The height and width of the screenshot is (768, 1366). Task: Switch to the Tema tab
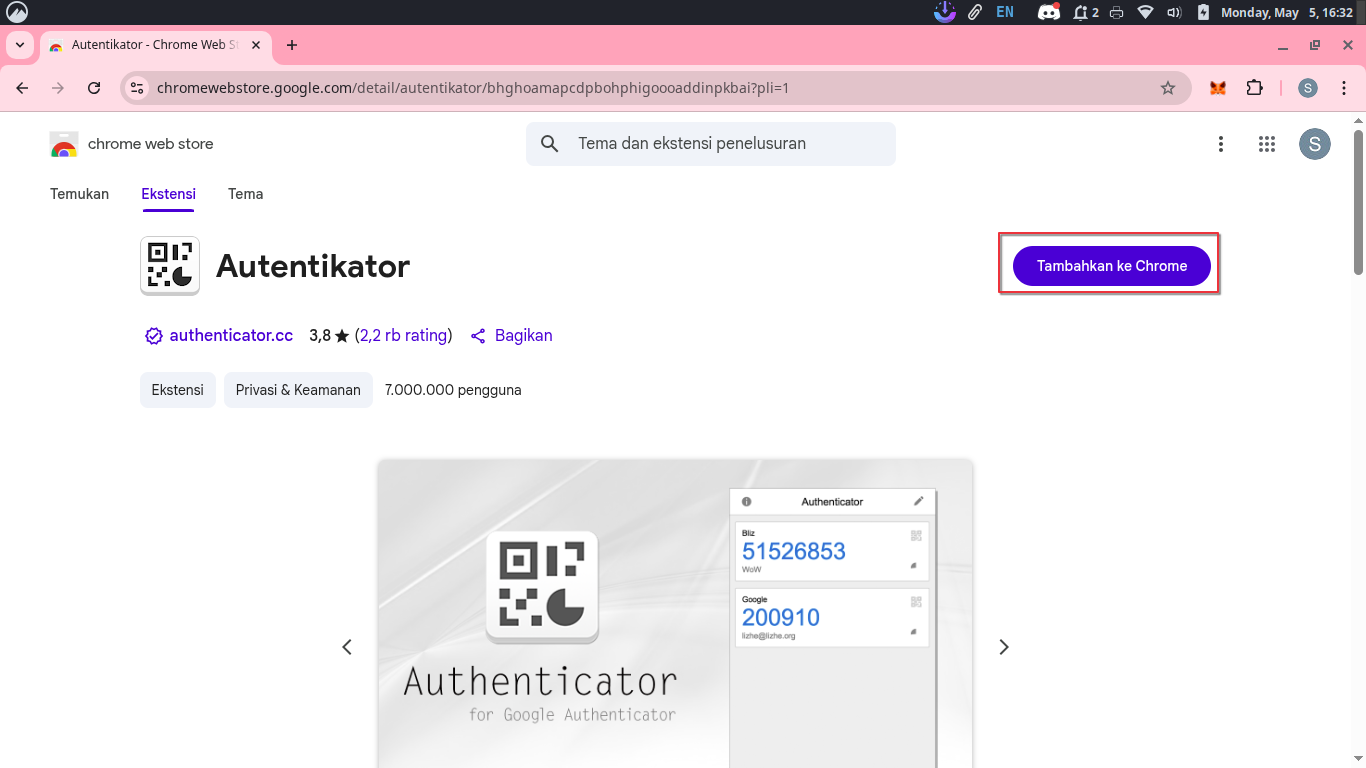(245, 194)
